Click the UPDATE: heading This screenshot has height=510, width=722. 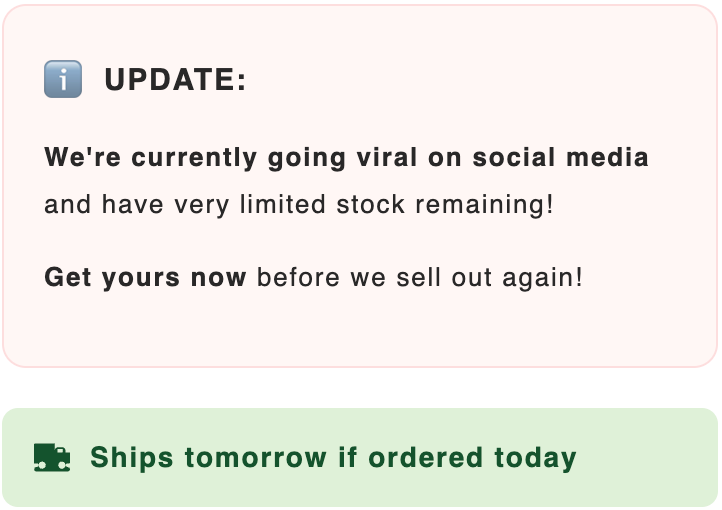pyautogui.click(x=175, y=80)
